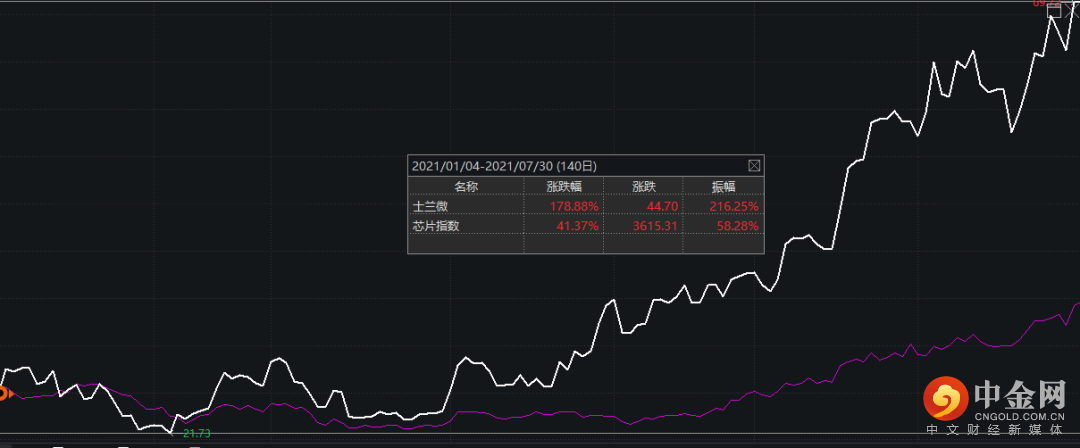Viewport: 1080px width, 448px height.
Task: Select the 芯片指数 row name
Action: pyautogui.click(x=435, y=225)
